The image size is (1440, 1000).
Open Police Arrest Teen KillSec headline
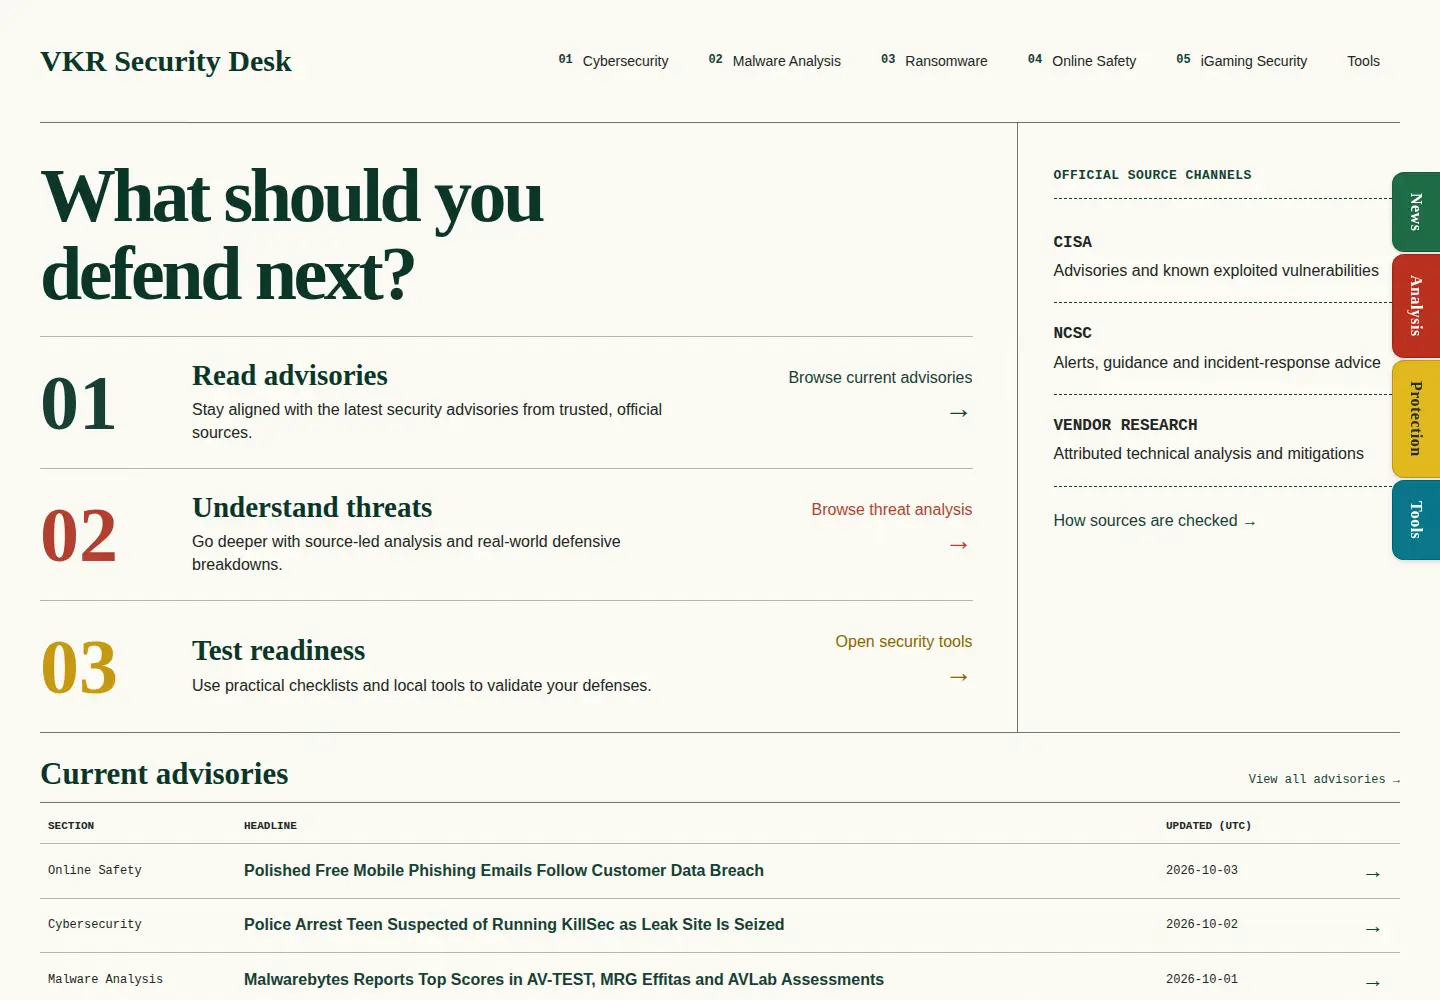(514, 925)
